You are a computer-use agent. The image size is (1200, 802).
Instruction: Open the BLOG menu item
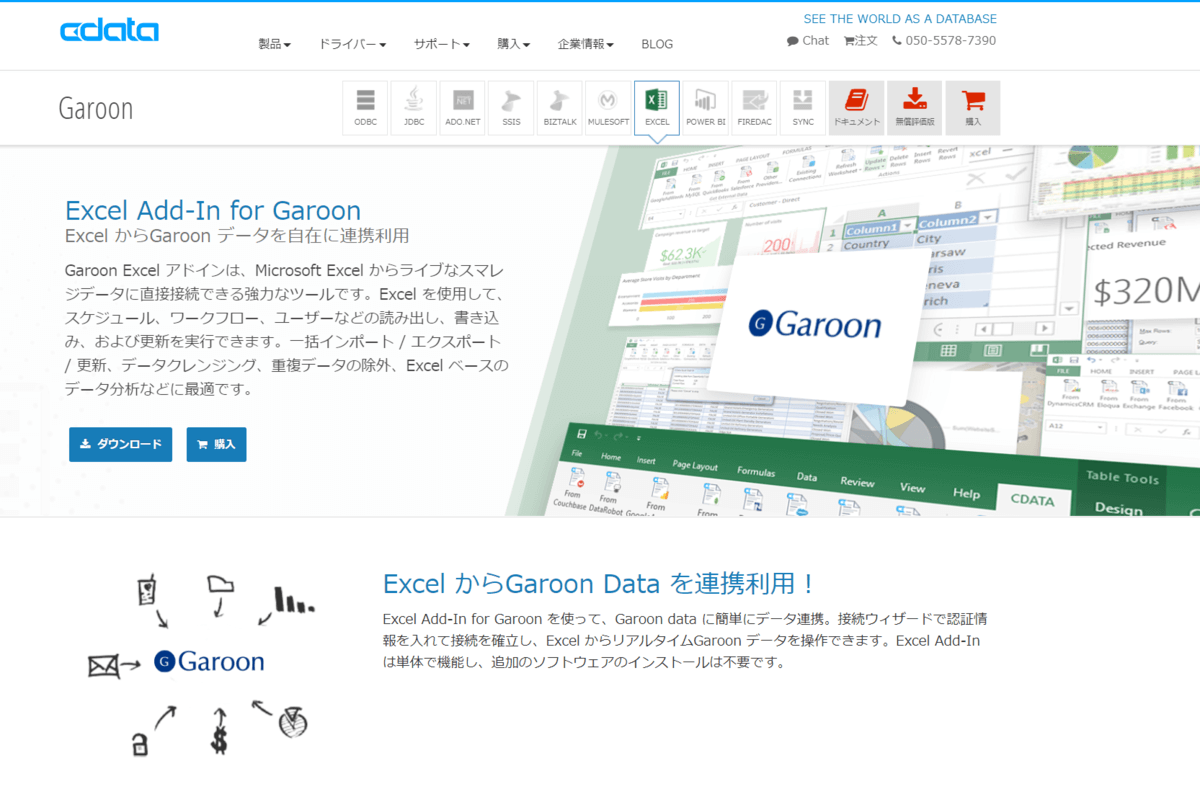(x=657, y=44)
